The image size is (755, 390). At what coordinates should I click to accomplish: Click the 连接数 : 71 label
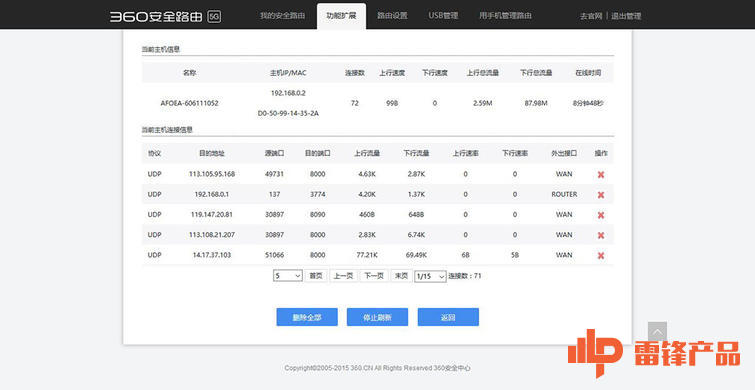pos(465,276)
